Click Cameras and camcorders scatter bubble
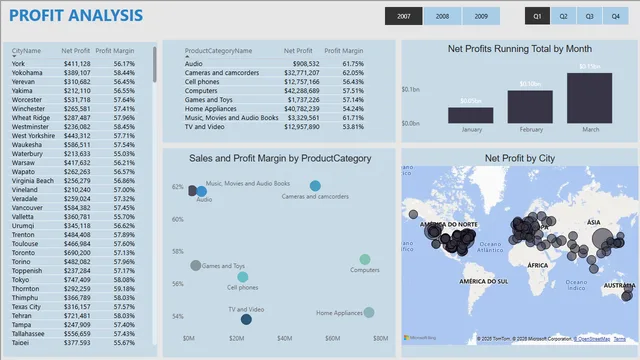The width and height of the screenshot is (640, 360). pyautogui.click(x=315, y=186)
